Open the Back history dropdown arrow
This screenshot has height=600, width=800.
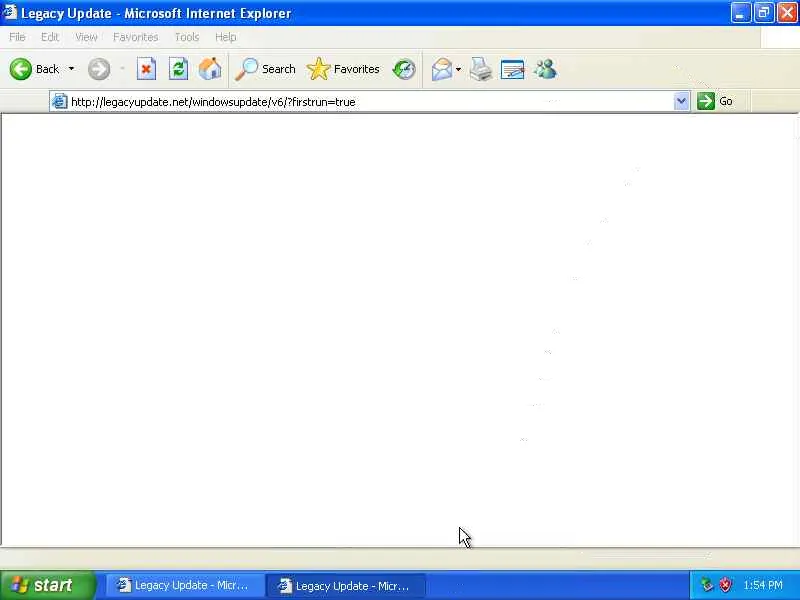(71, 69)
